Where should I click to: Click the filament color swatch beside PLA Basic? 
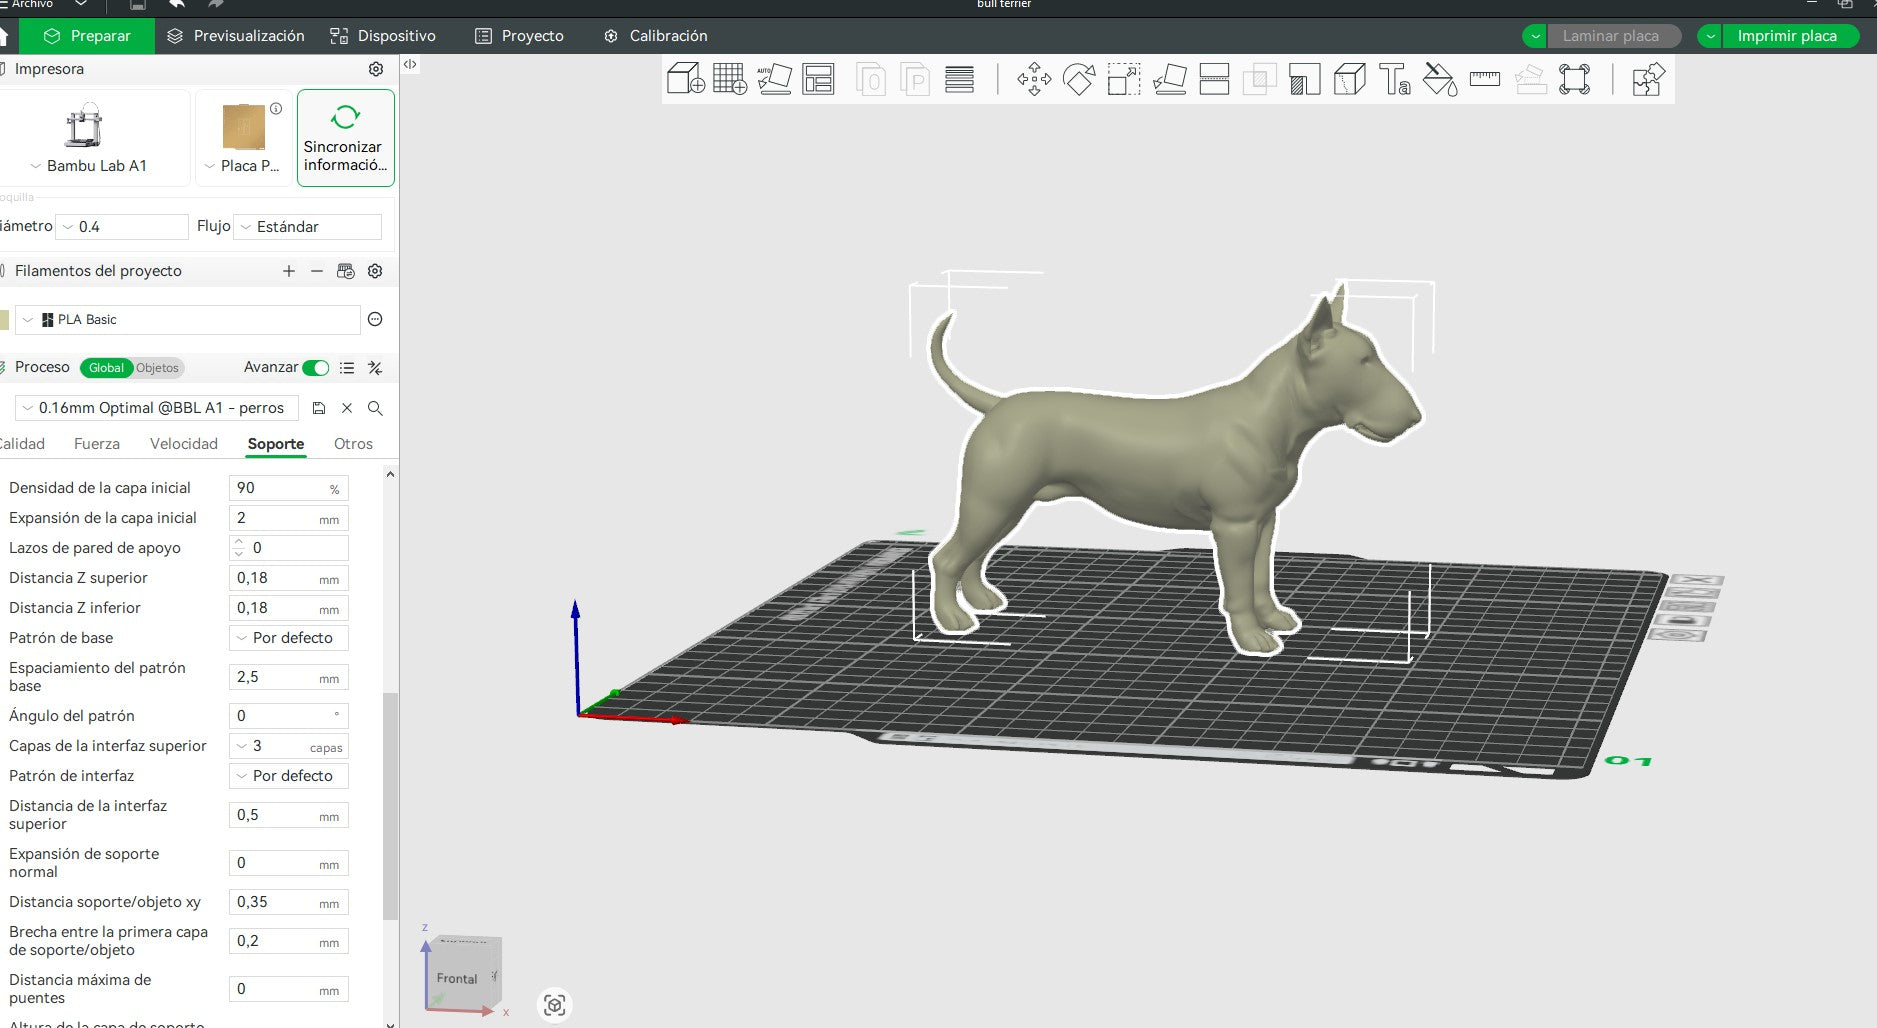[x=4, y=320]
